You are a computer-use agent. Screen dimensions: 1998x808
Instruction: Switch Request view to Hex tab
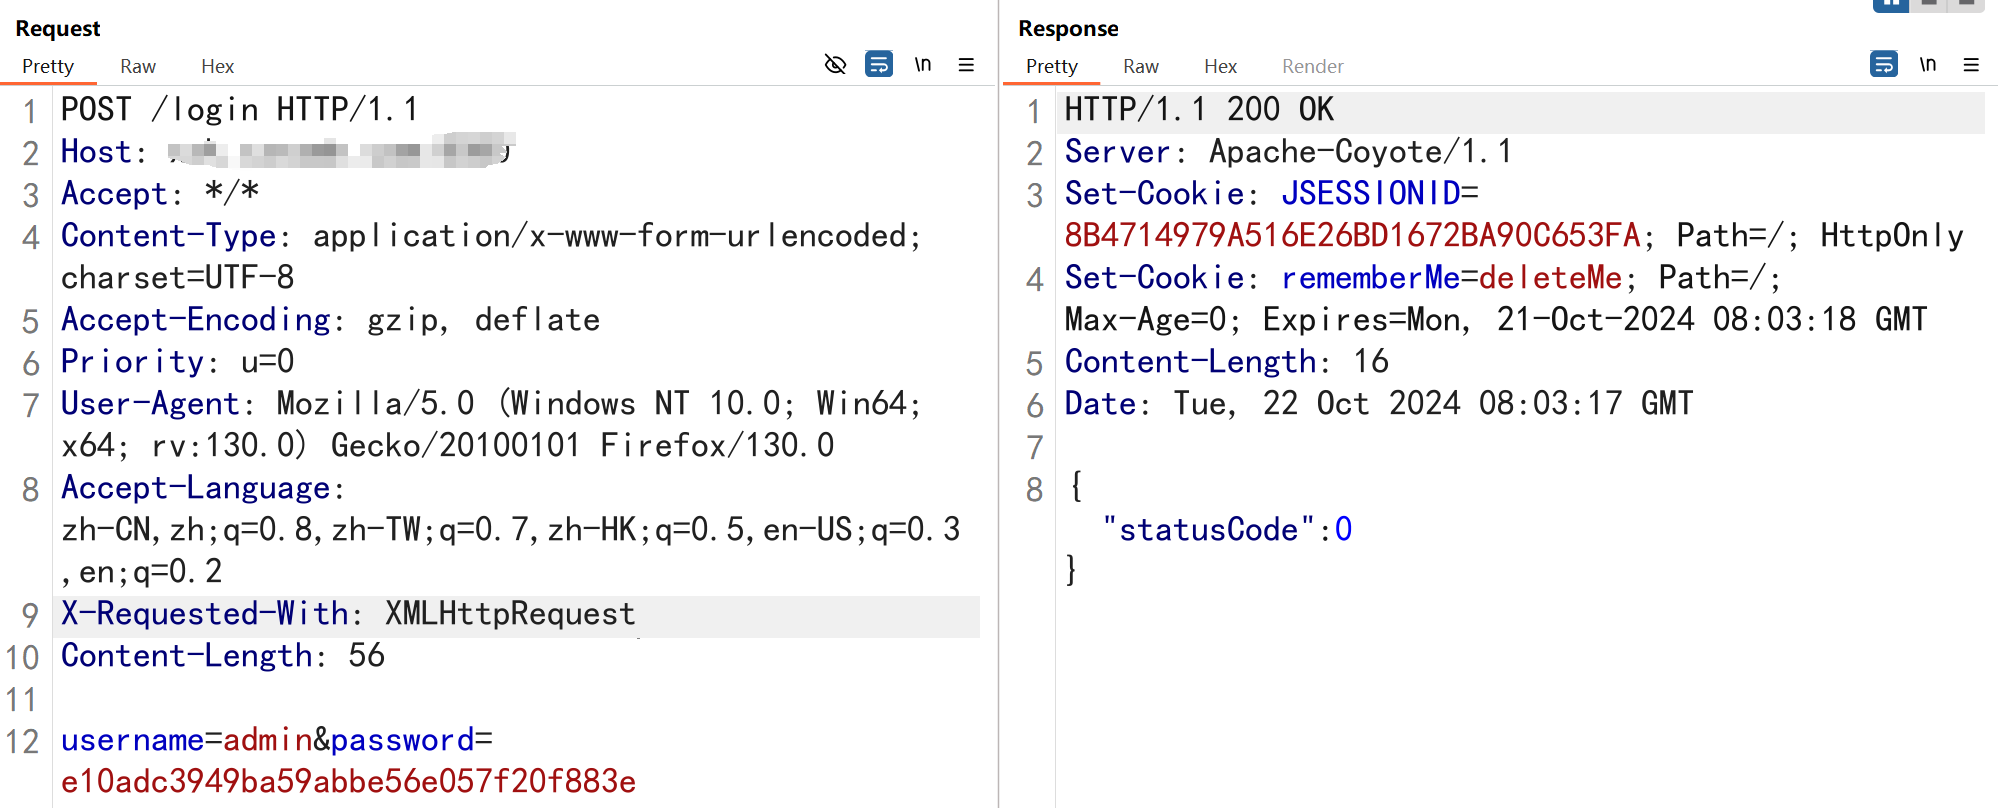pyautogui.click(x=217, y=66)
